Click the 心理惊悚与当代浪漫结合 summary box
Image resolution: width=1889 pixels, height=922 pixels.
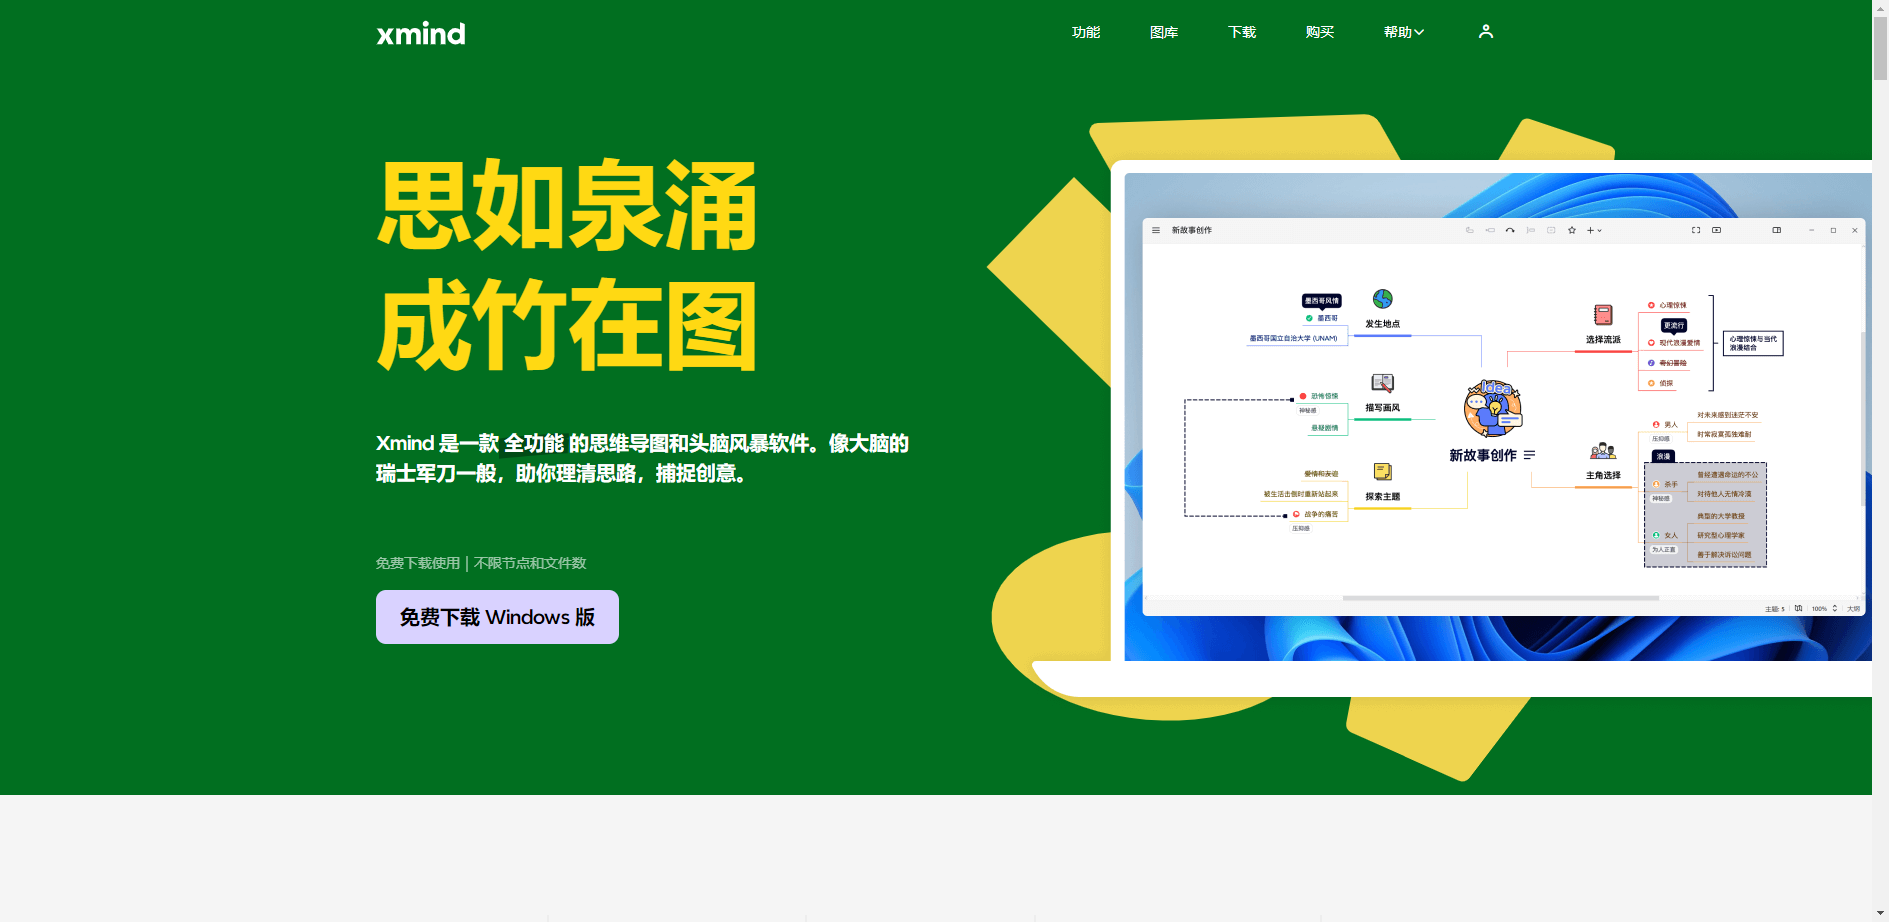tap(1753, 343)
